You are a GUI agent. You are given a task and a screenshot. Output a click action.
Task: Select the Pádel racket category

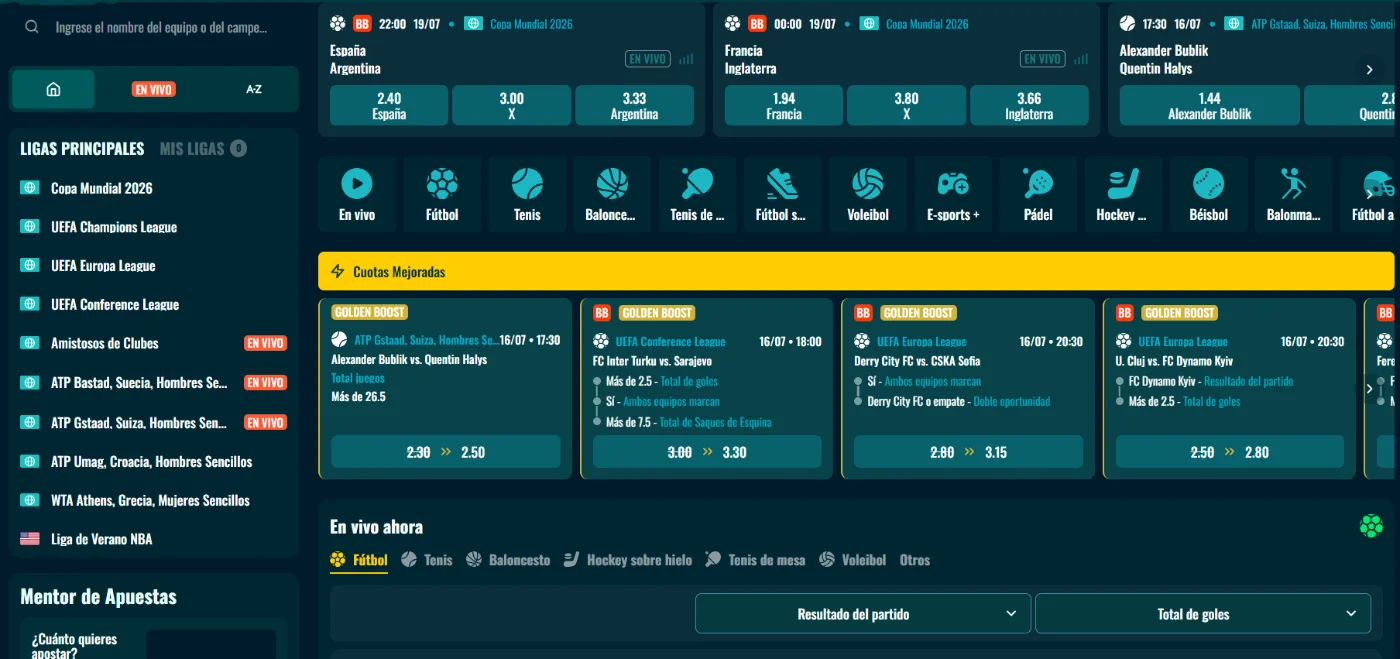[1038, 194]
